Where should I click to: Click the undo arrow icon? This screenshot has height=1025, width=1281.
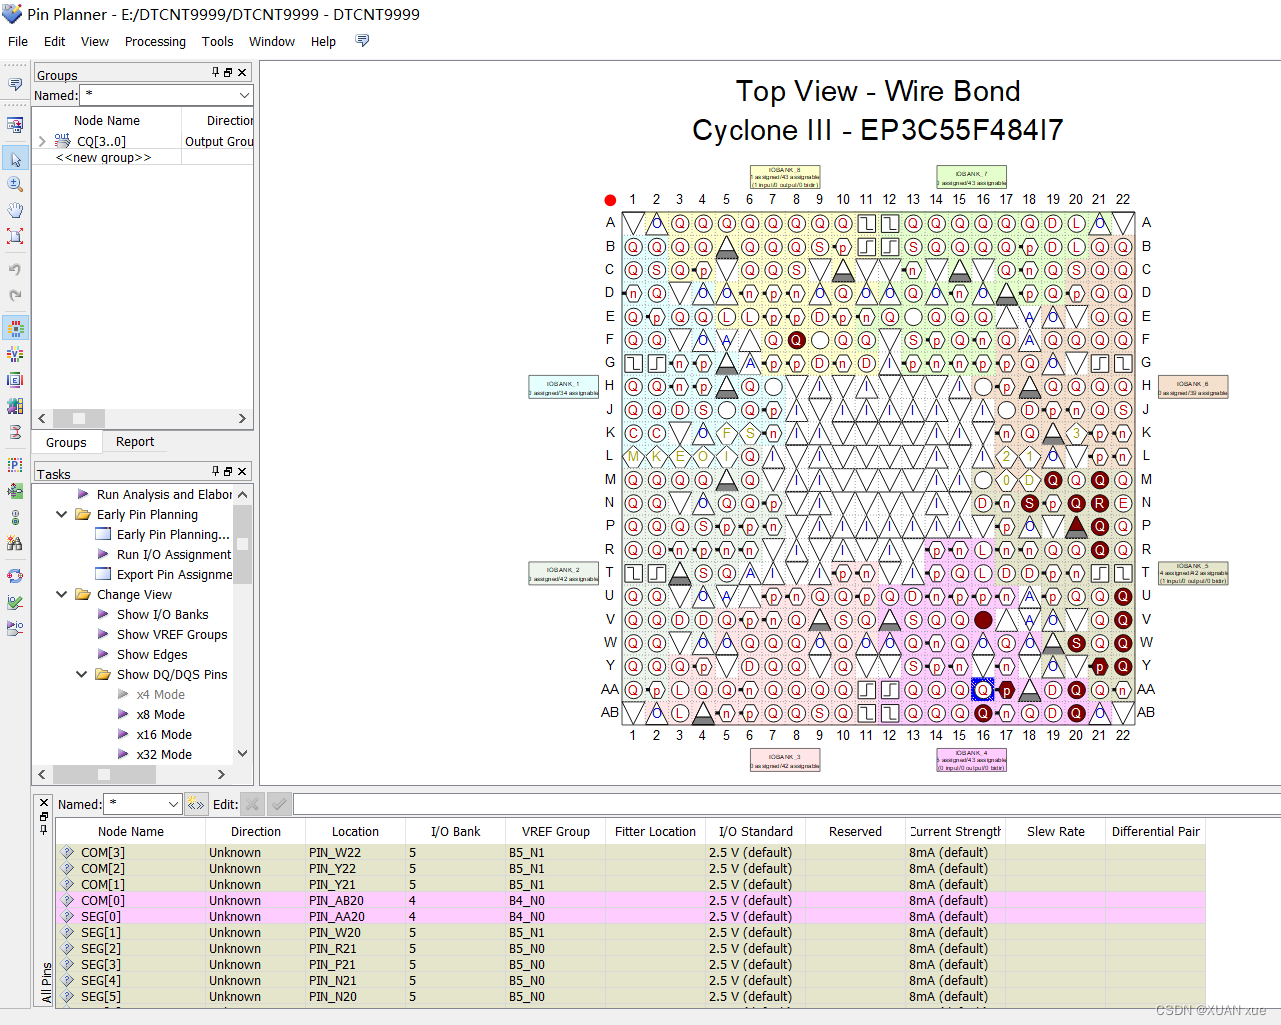[15, 269]
